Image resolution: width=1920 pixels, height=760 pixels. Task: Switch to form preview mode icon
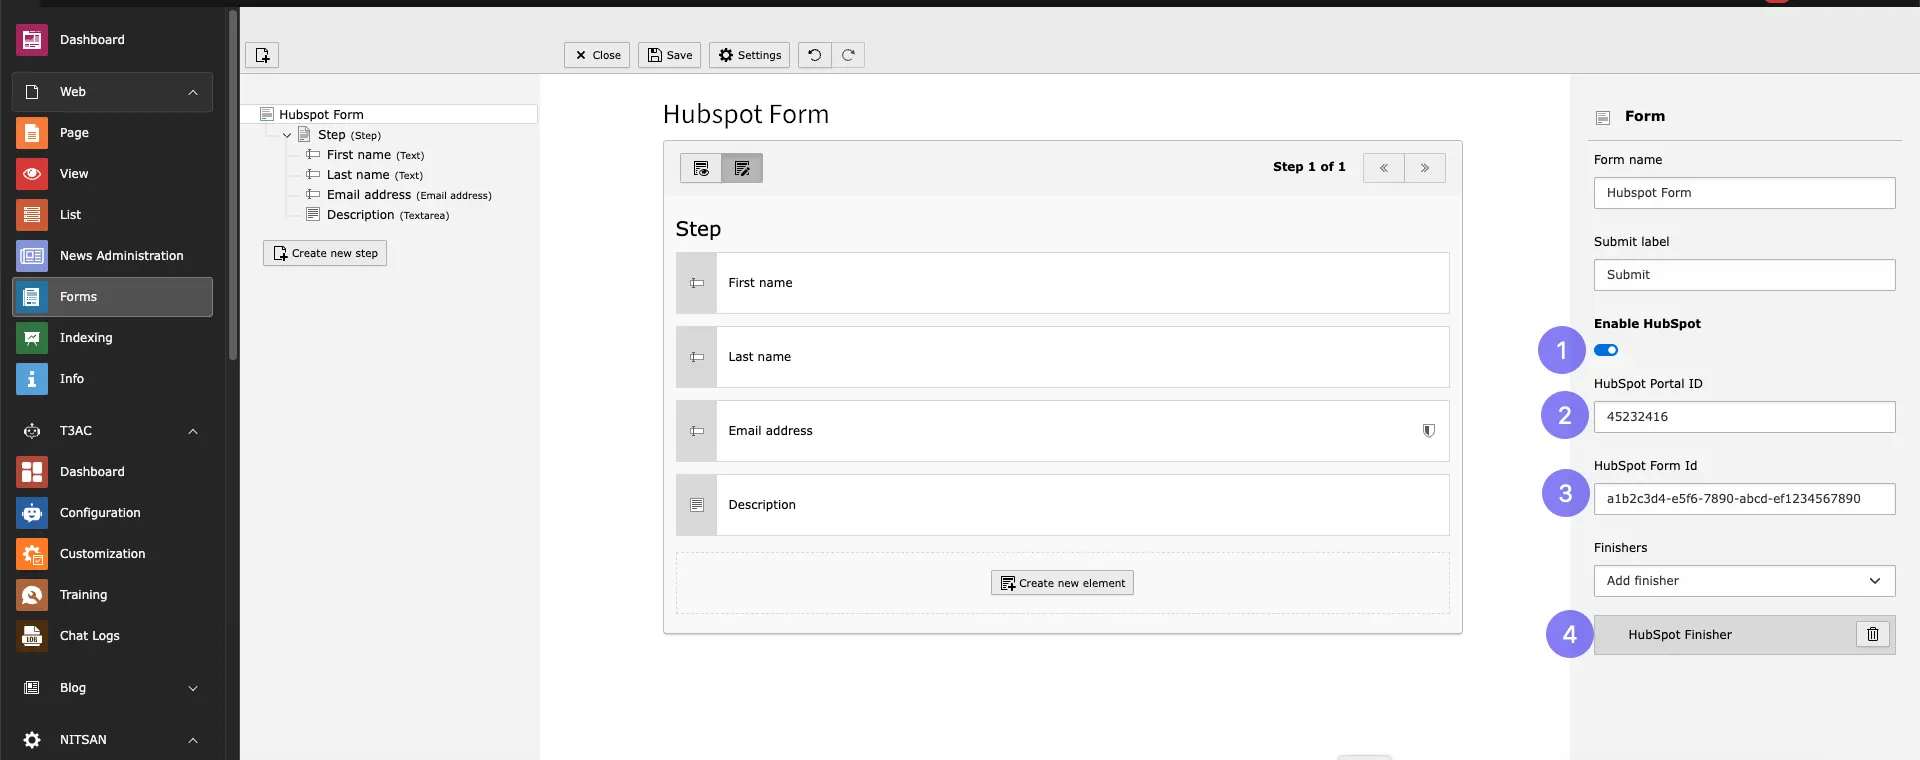(701, 168)
